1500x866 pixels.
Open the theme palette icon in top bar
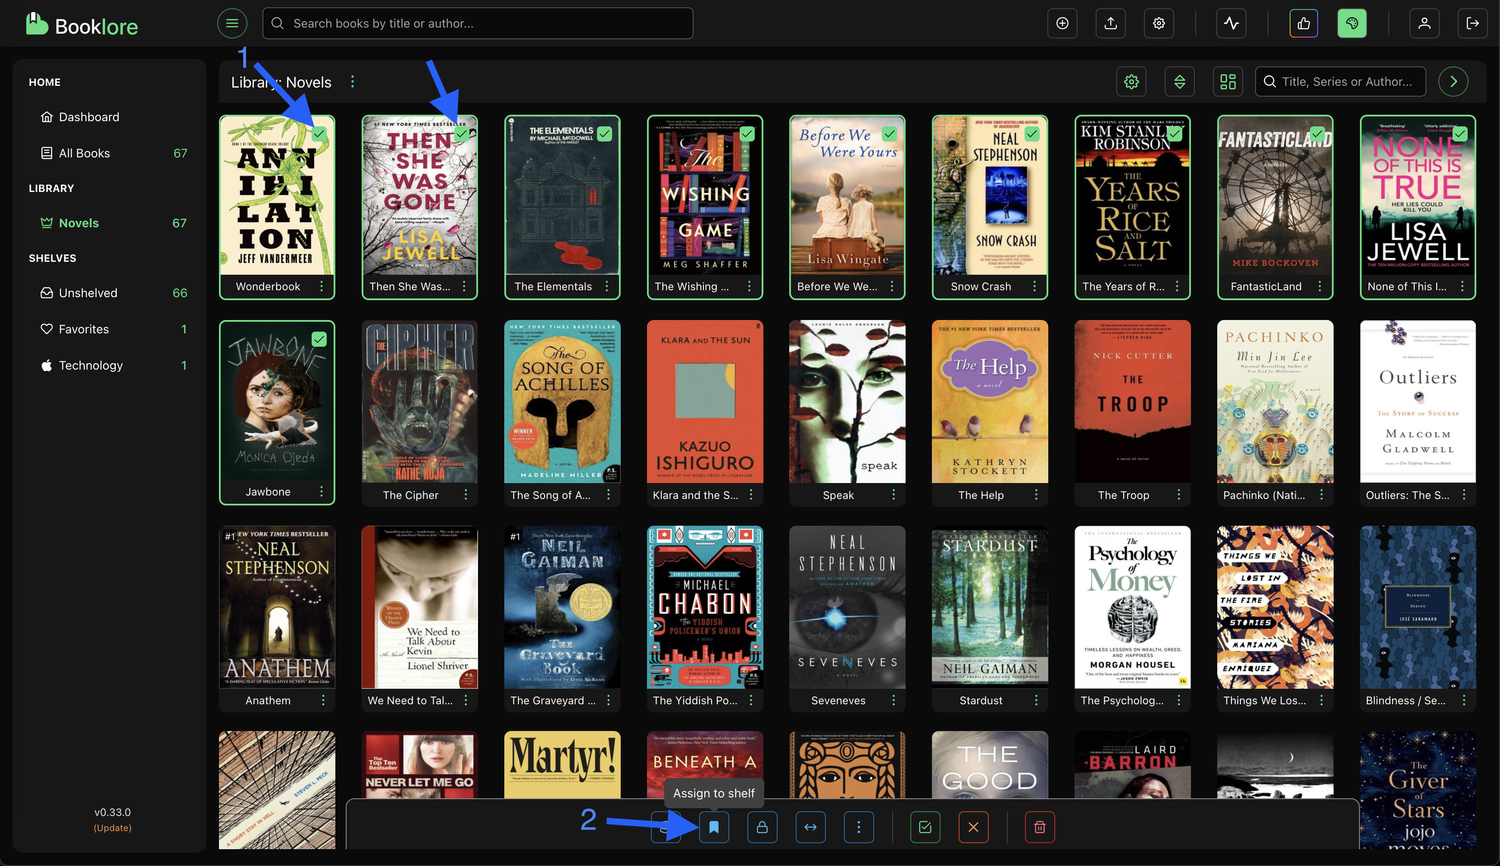point(1351,23)
